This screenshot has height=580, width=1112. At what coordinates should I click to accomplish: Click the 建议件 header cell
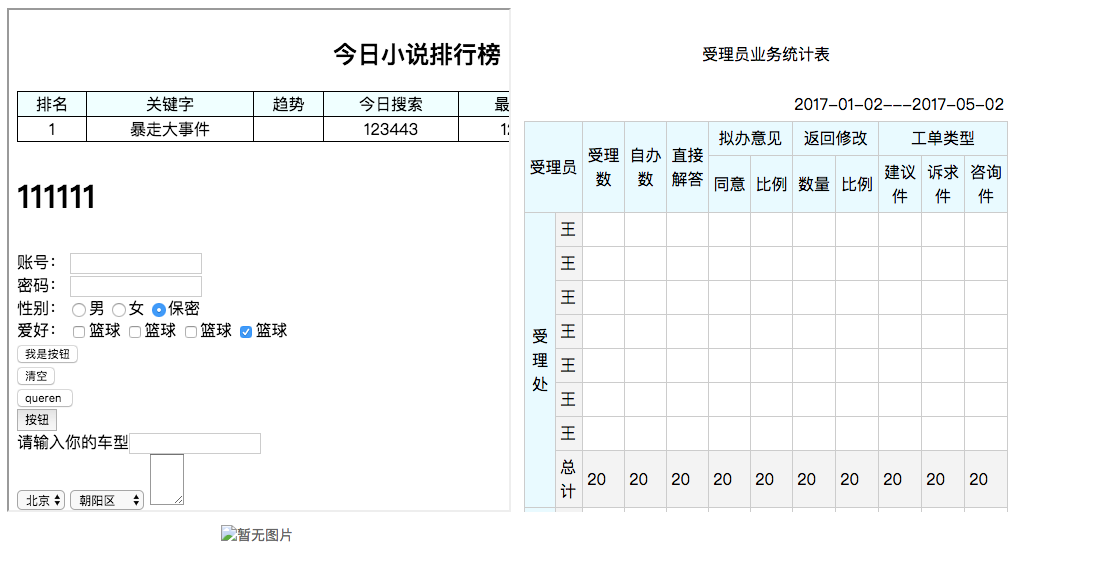point(900,184)
